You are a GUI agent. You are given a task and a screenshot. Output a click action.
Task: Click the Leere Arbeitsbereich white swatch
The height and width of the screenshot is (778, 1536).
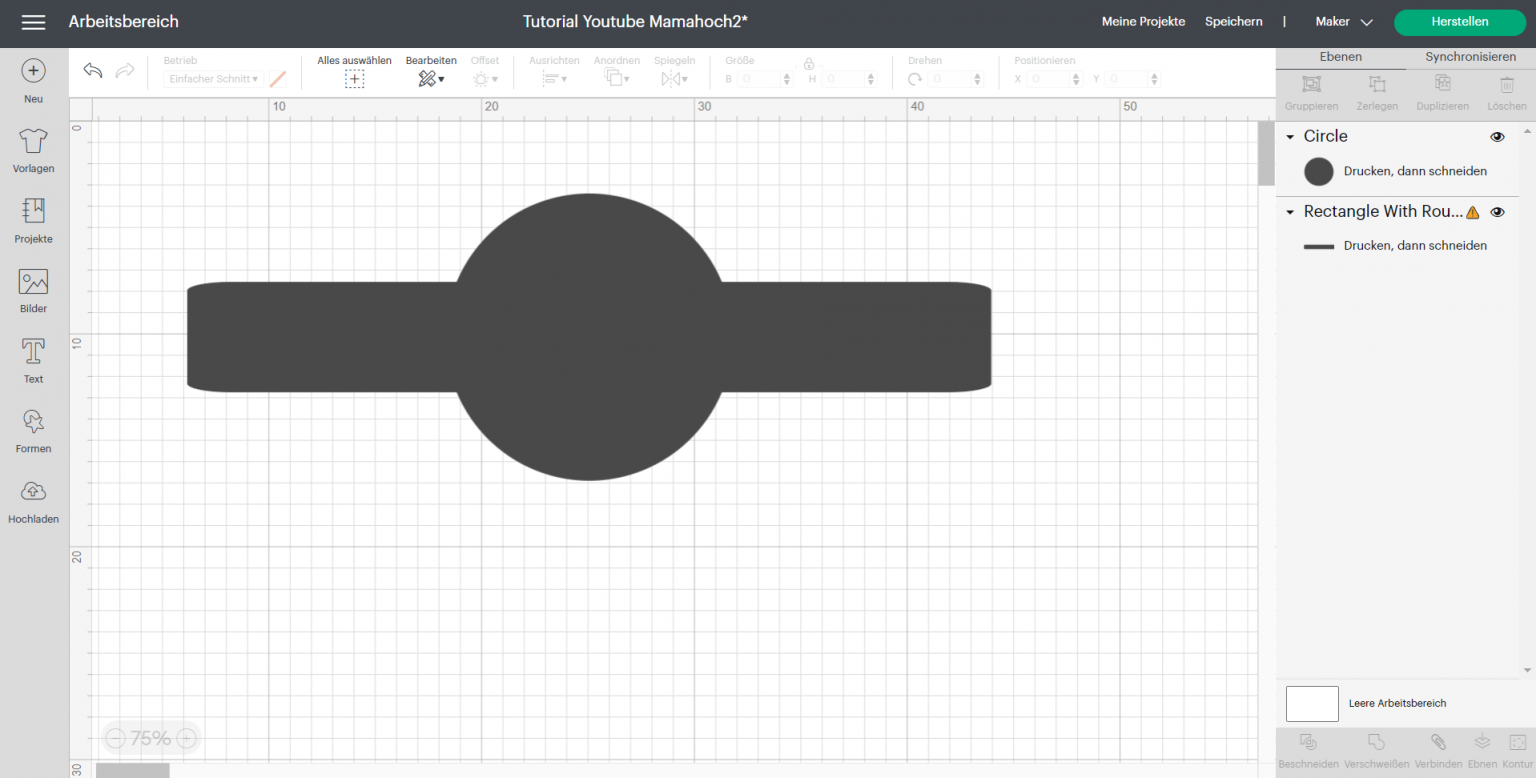[x=1311, y=704]
